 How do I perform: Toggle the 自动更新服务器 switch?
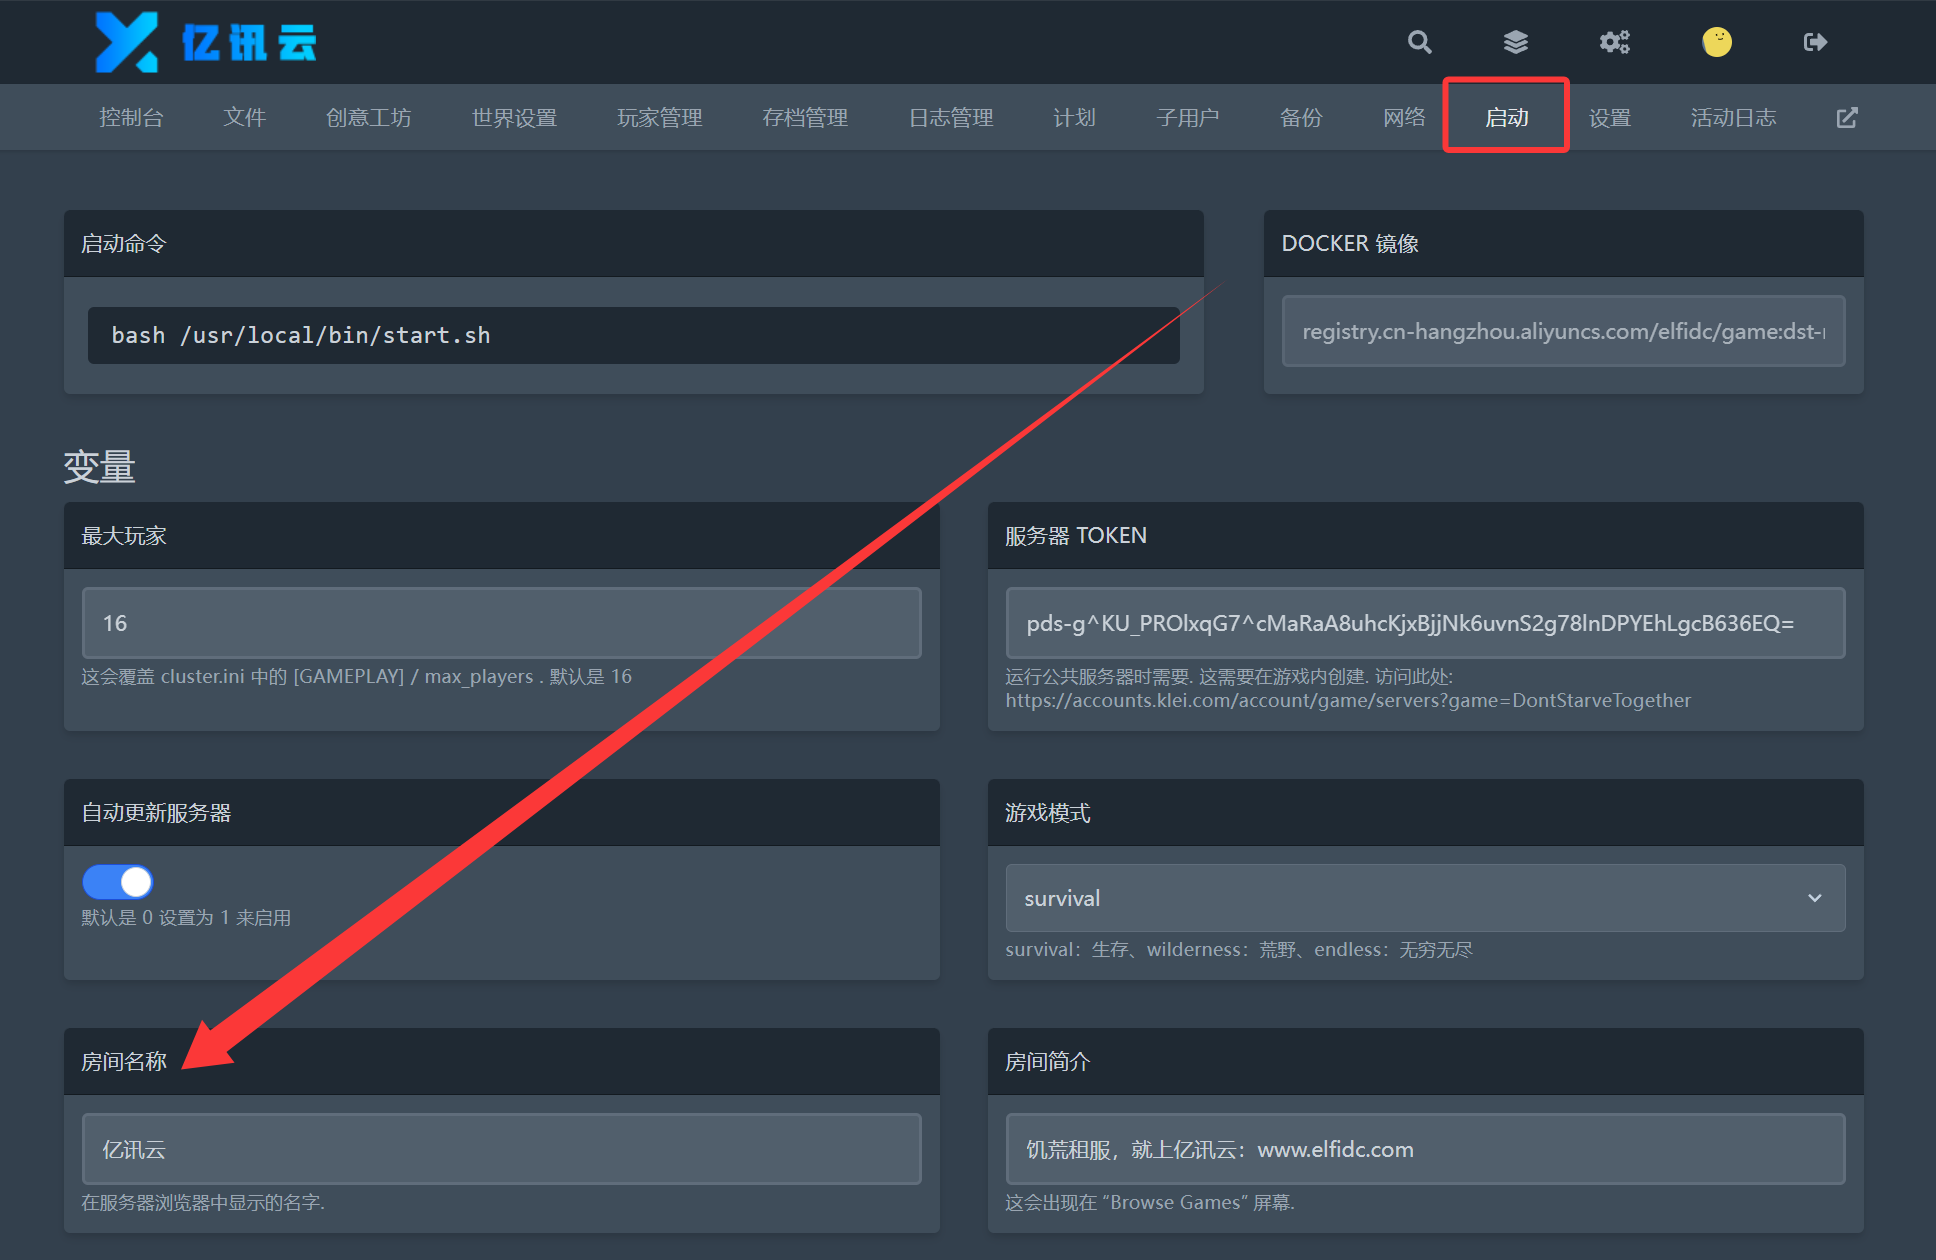pyautogui.click(x=117, y=882)
